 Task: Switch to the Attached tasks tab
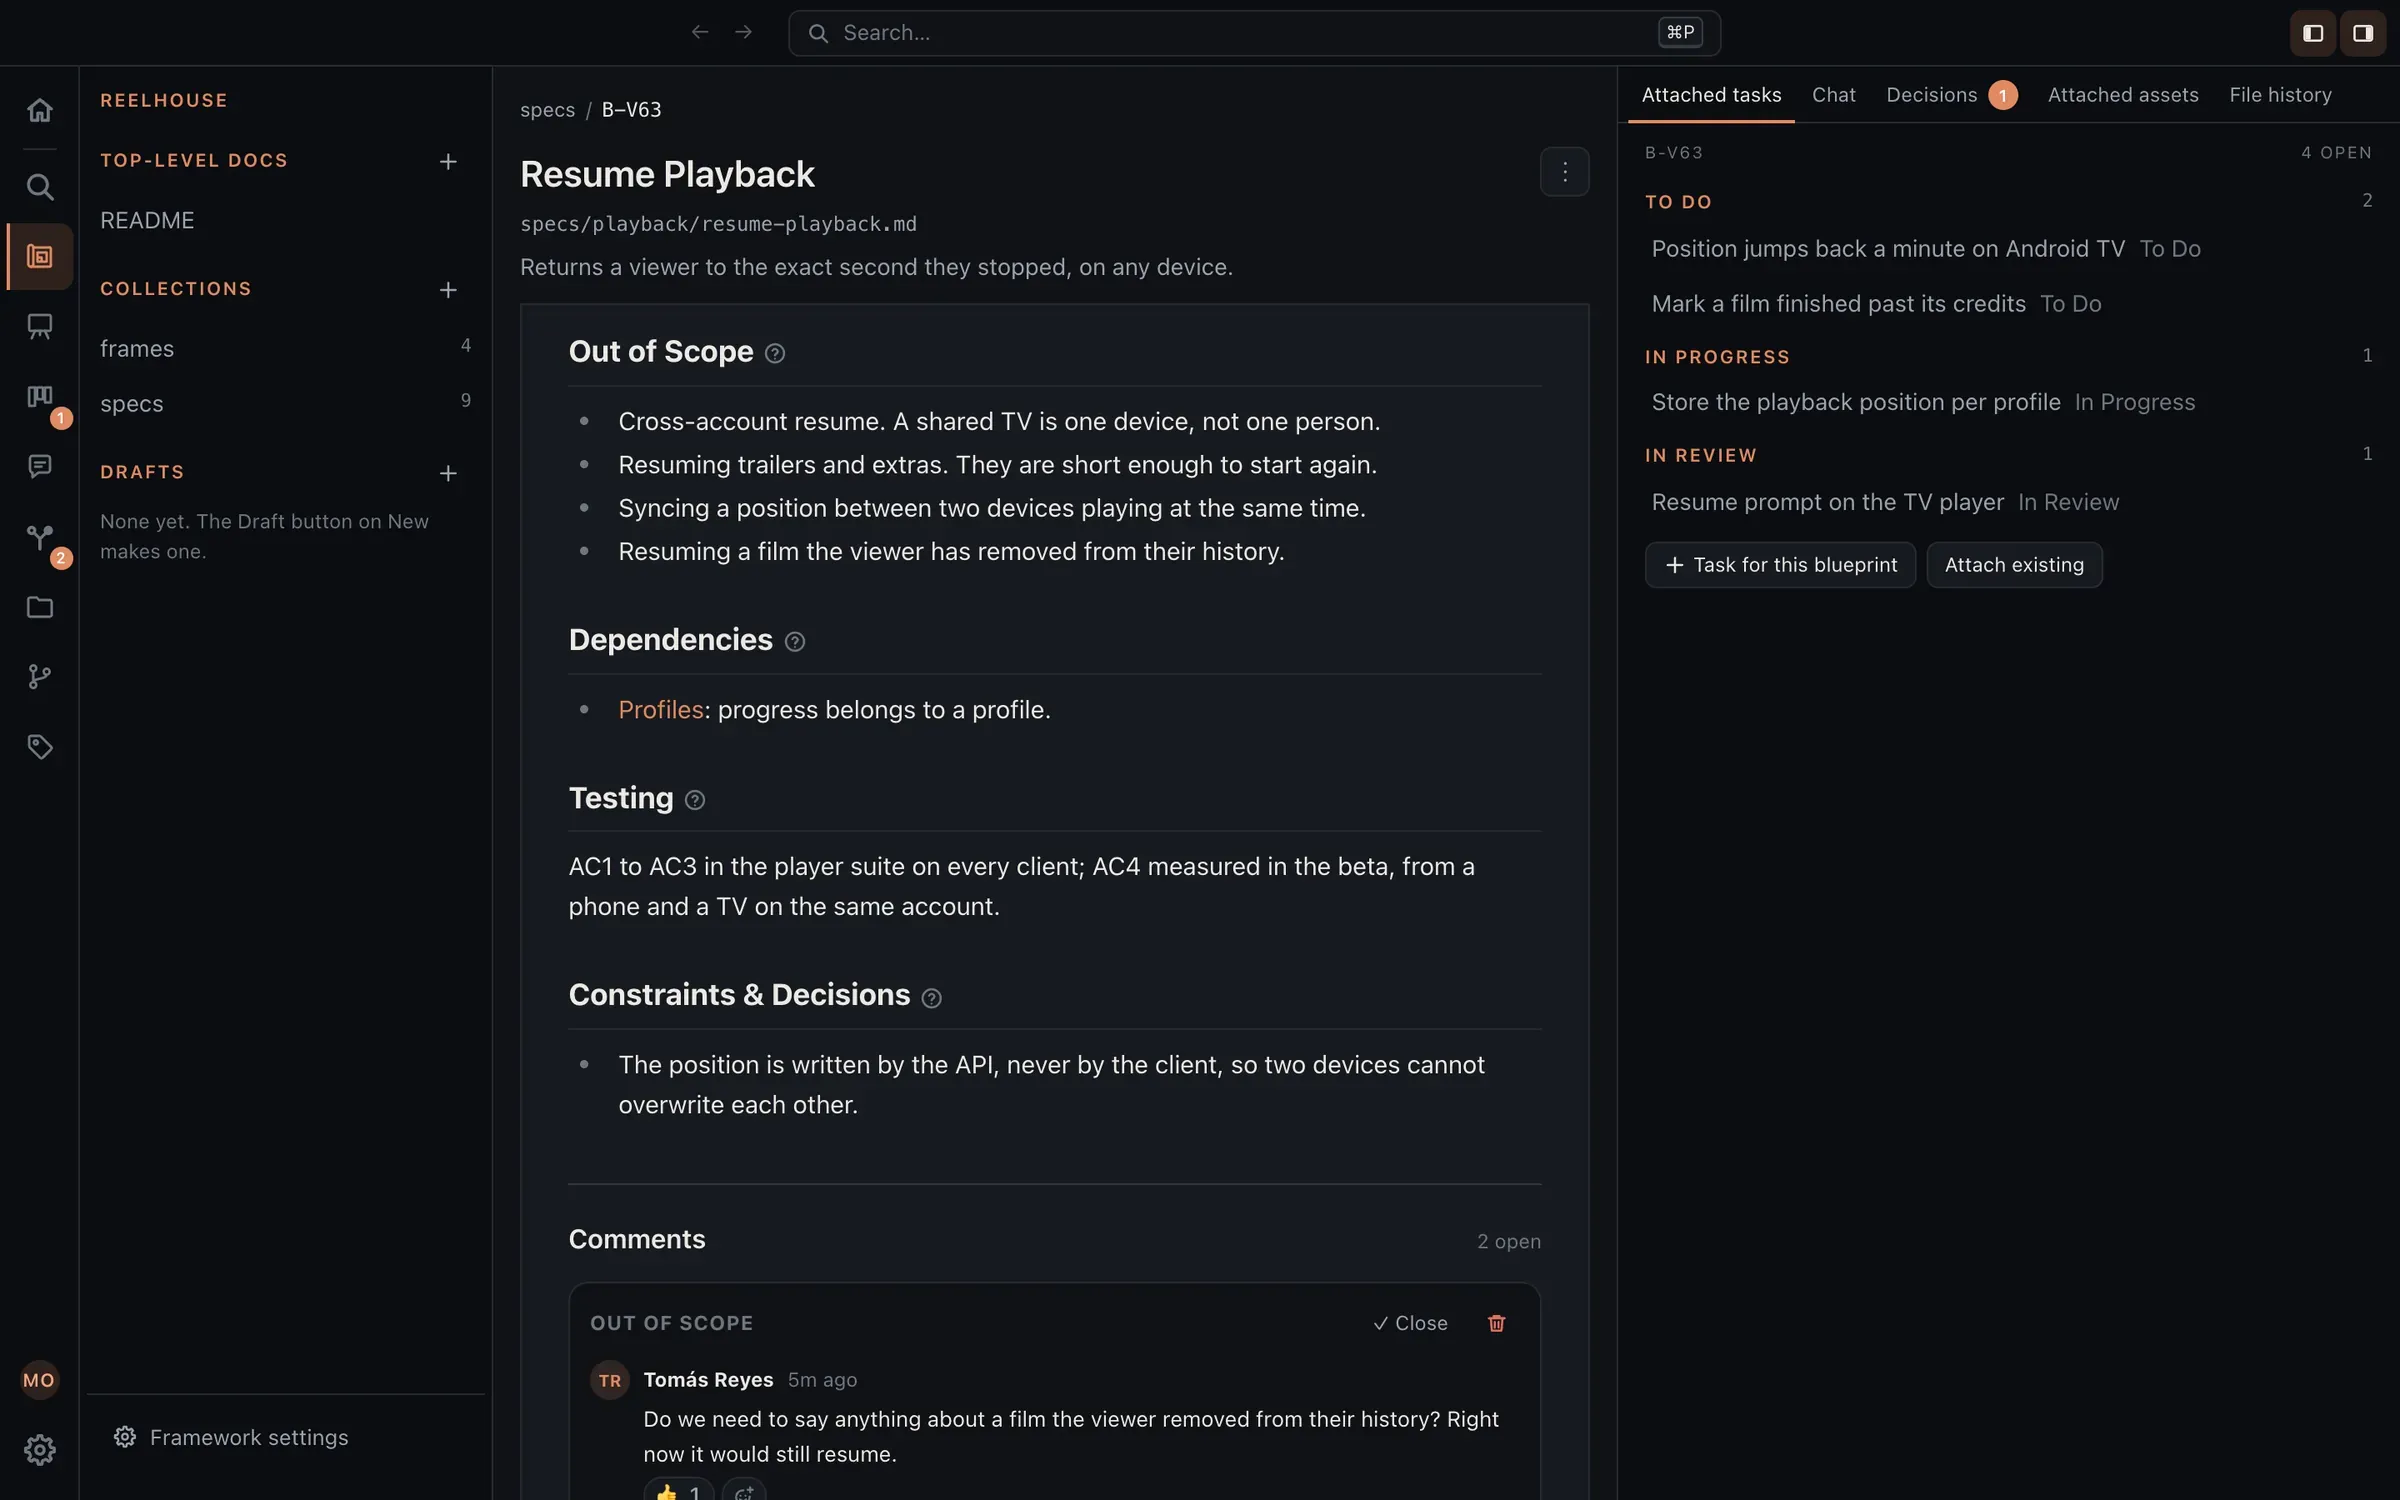(x=1711, y=95)
